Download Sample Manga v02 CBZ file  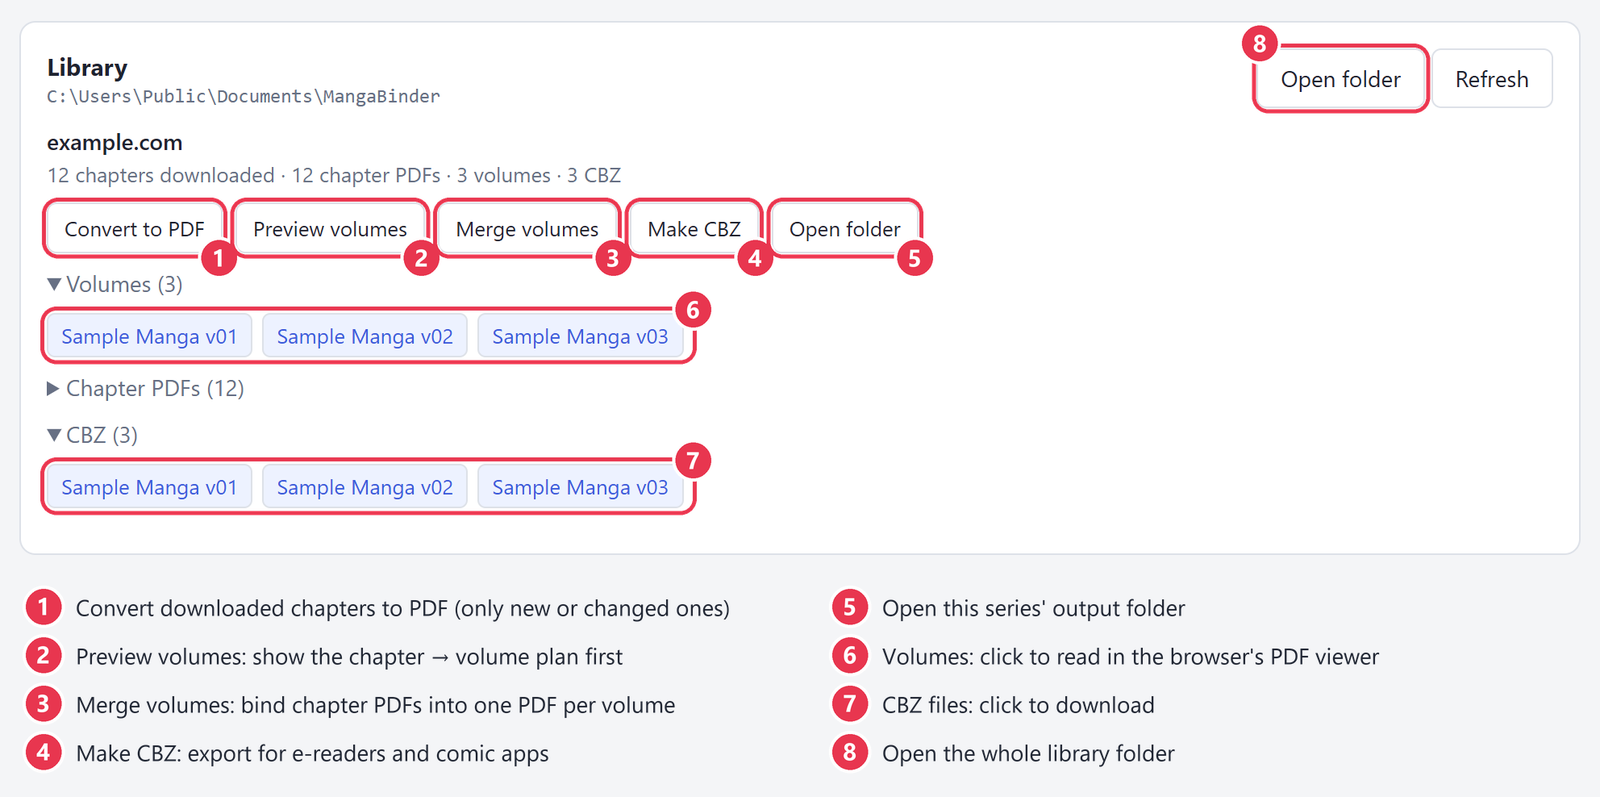[365, 487]
